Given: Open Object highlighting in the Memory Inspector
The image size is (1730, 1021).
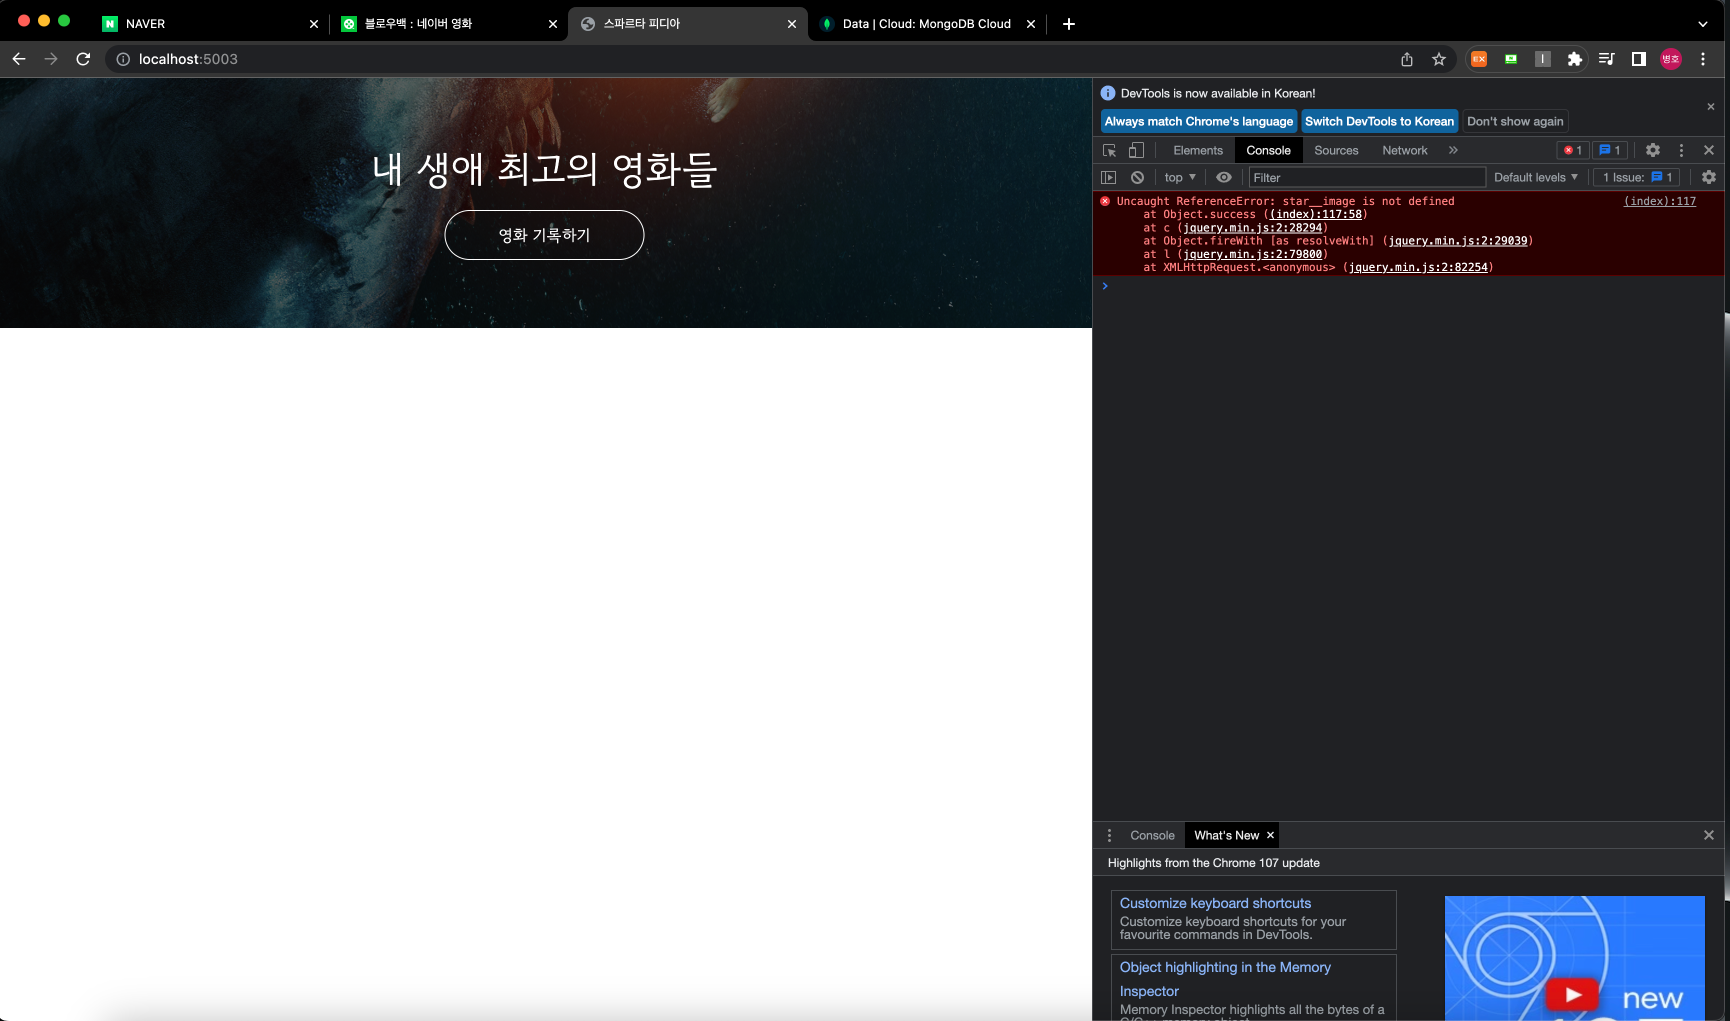Looking at the screenshot, I should (x=1225, y=979).
